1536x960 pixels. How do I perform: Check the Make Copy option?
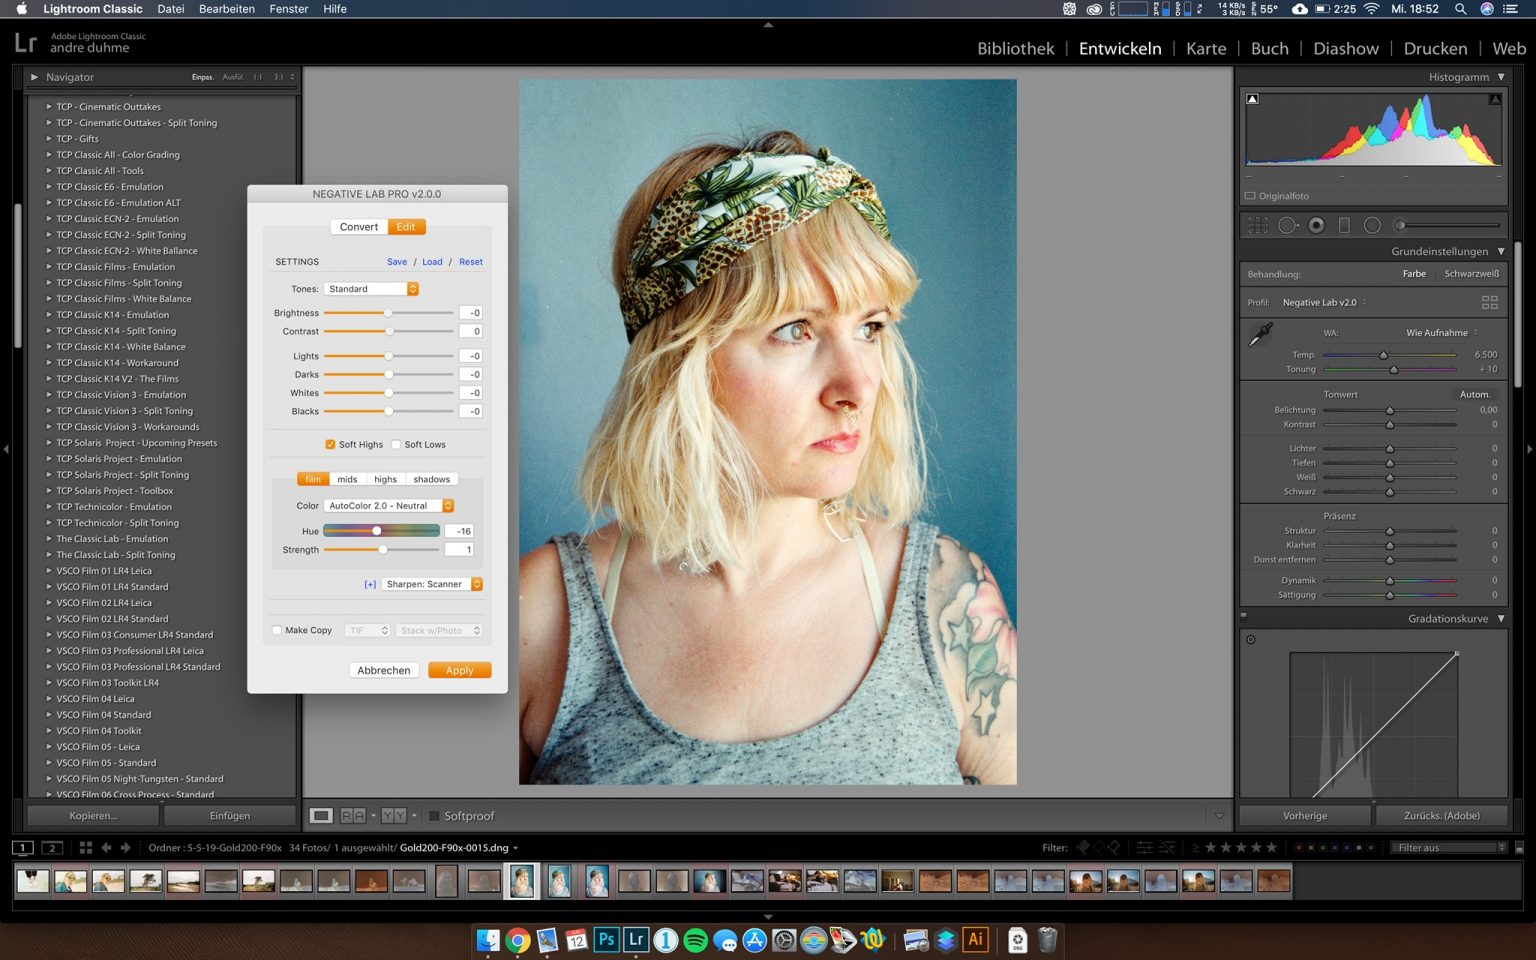pos(277,630)
